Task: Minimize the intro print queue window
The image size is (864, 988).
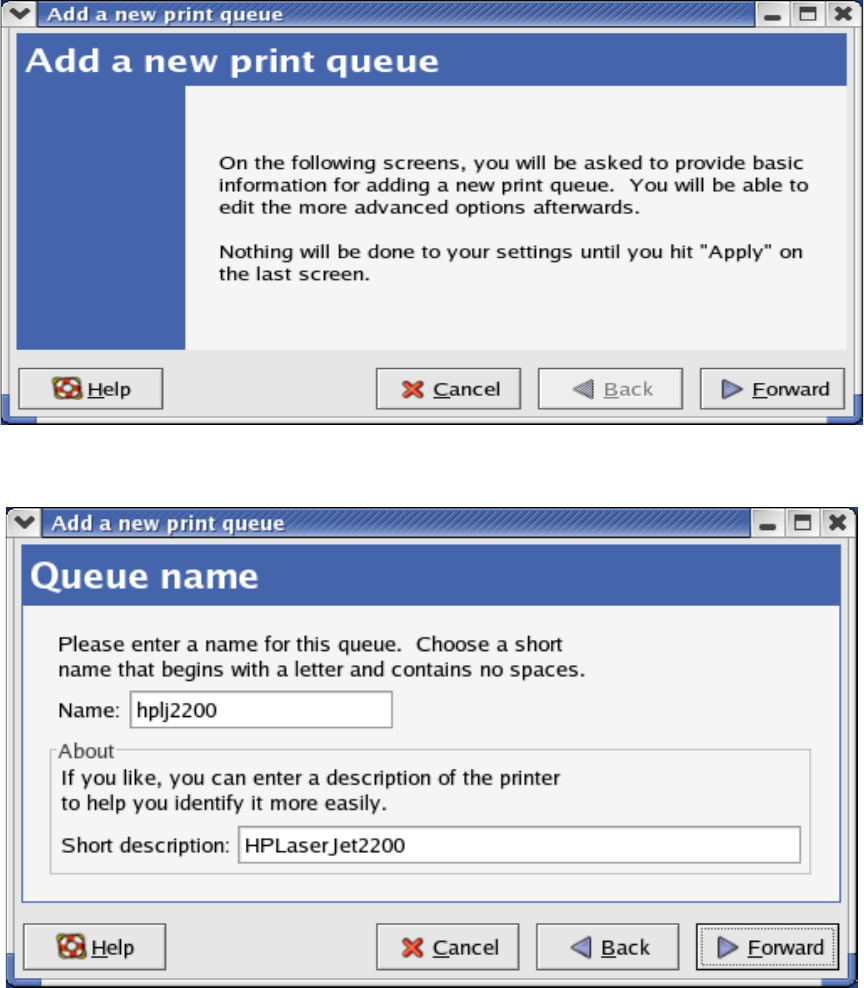Action: 773,14
